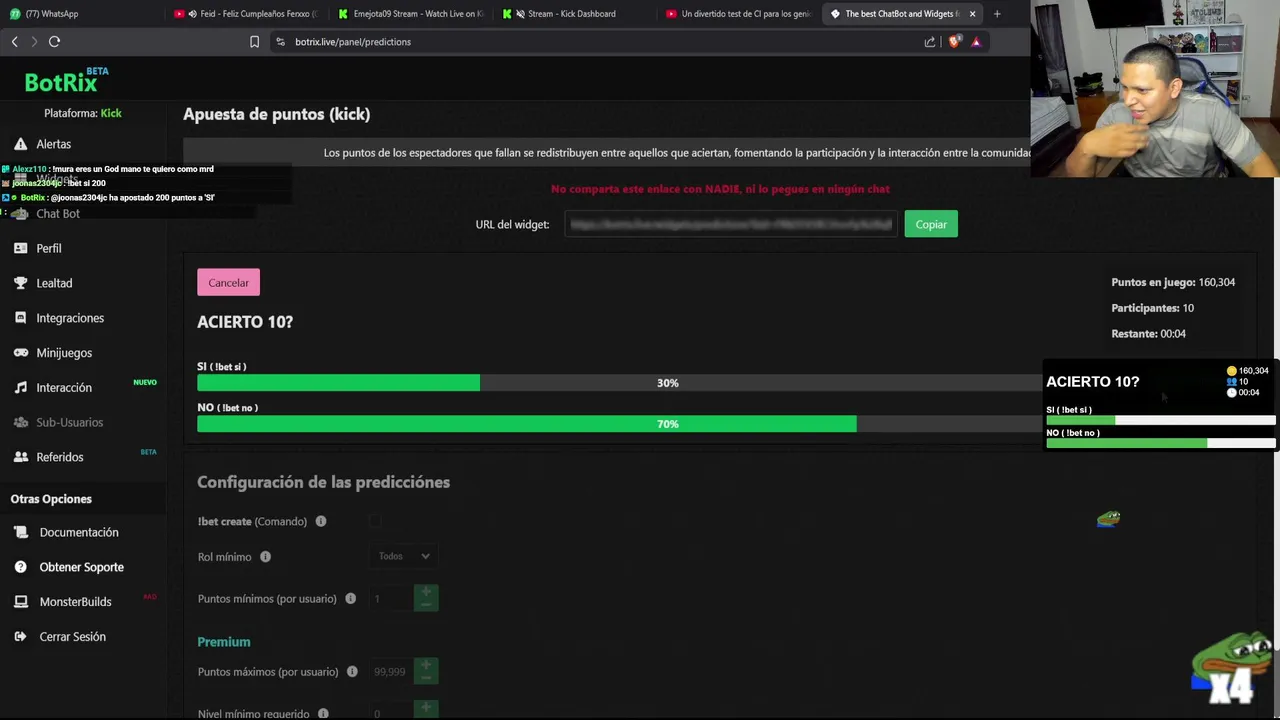This screenshot has height=720, width=1280.
Task: Open Integraciones in the sidebar
Action: tap(70, 318)
